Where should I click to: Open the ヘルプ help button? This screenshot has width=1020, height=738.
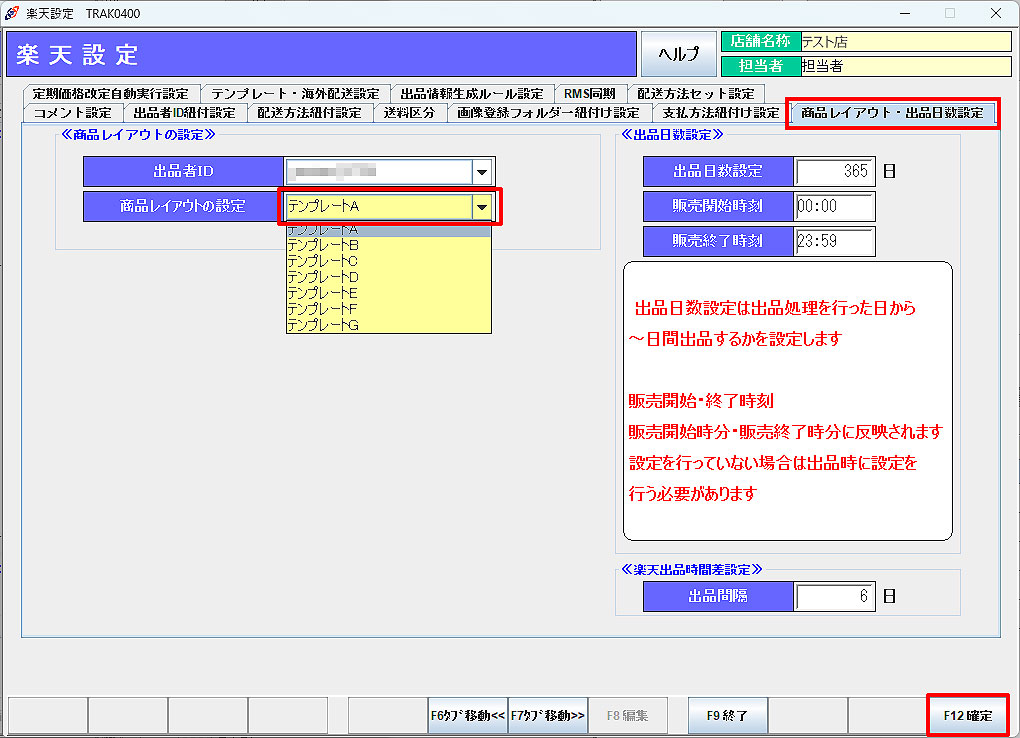[679, 54]
